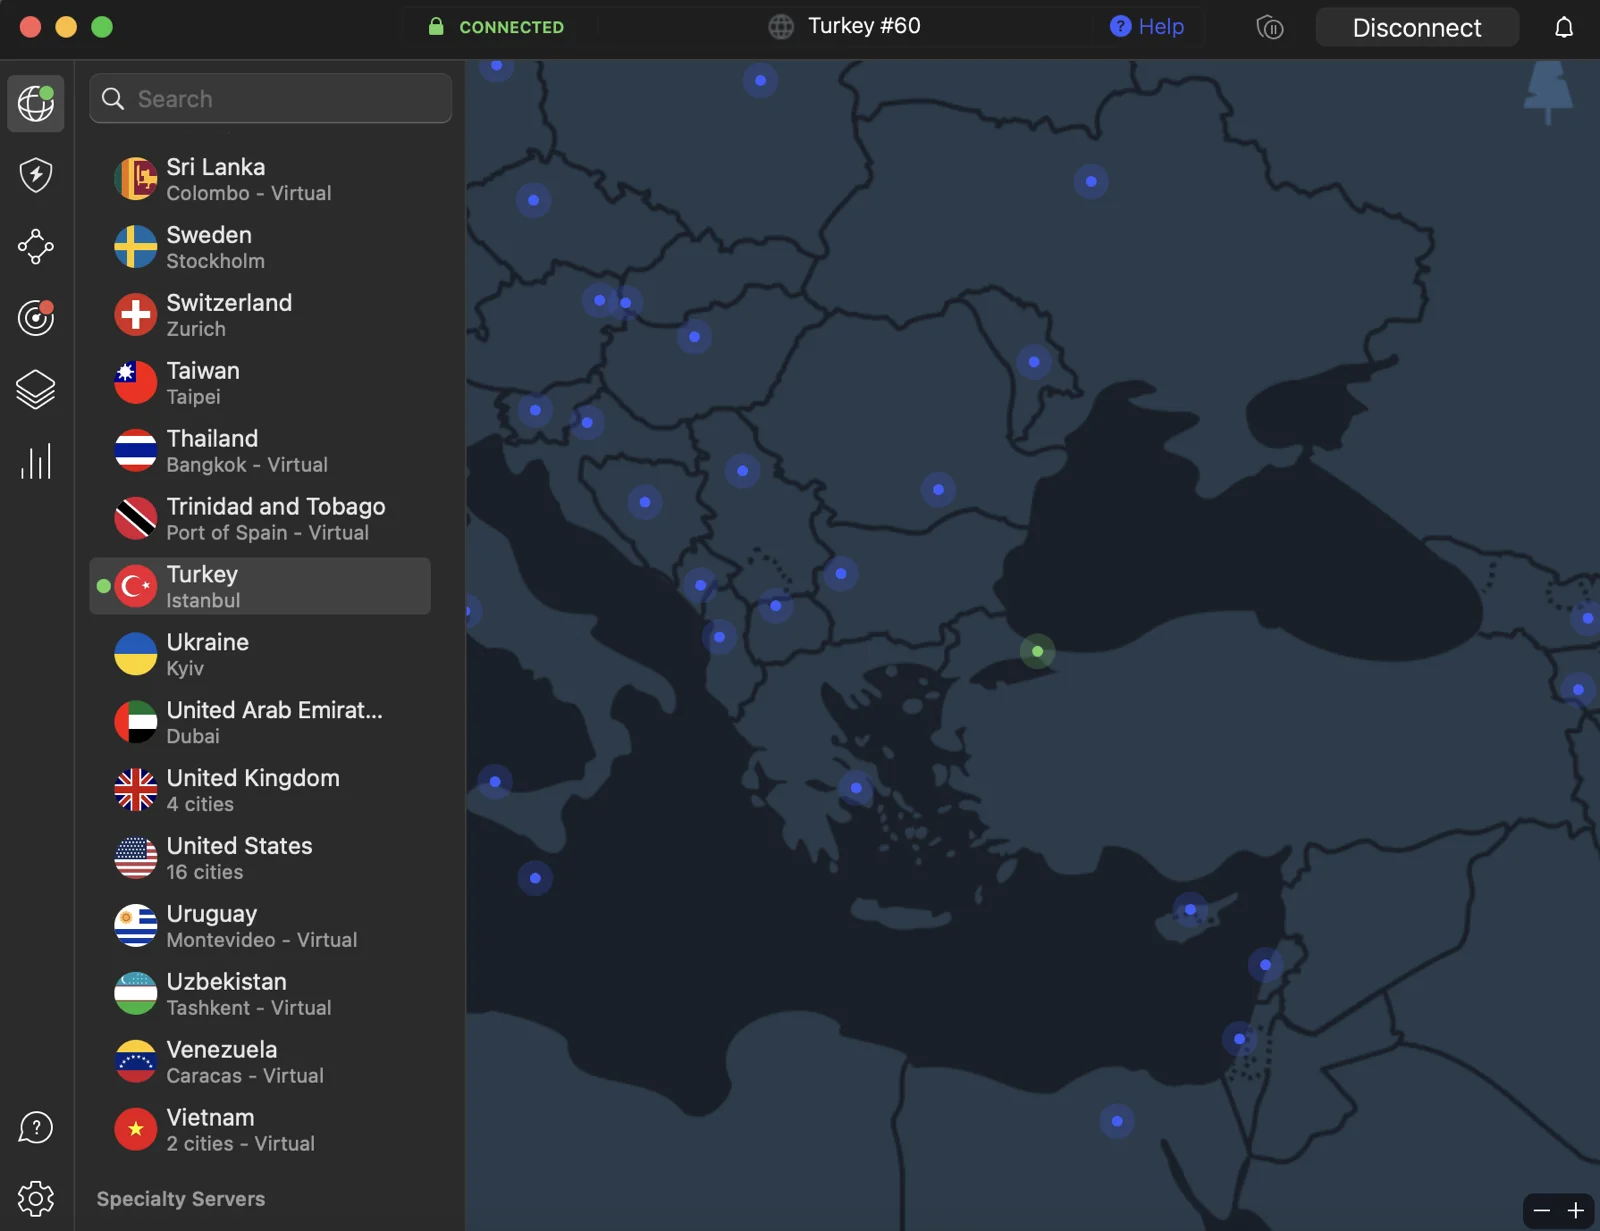Screen dimensions: 1600x1231
Task: Open the Threat Protection shield panel
Action: point(35,175)
